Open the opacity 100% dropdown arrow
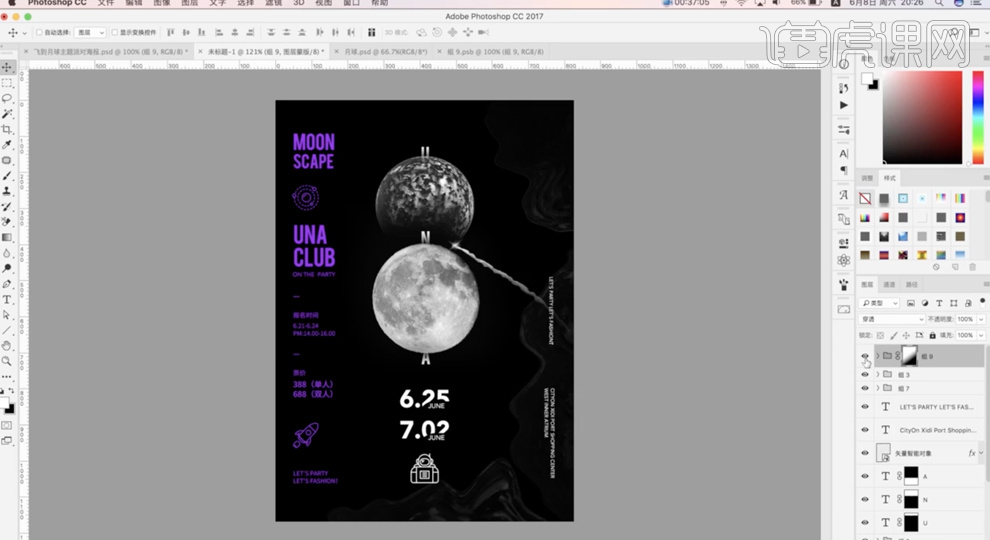This screenshot has width=990, height=540. [x=981, y=320]
